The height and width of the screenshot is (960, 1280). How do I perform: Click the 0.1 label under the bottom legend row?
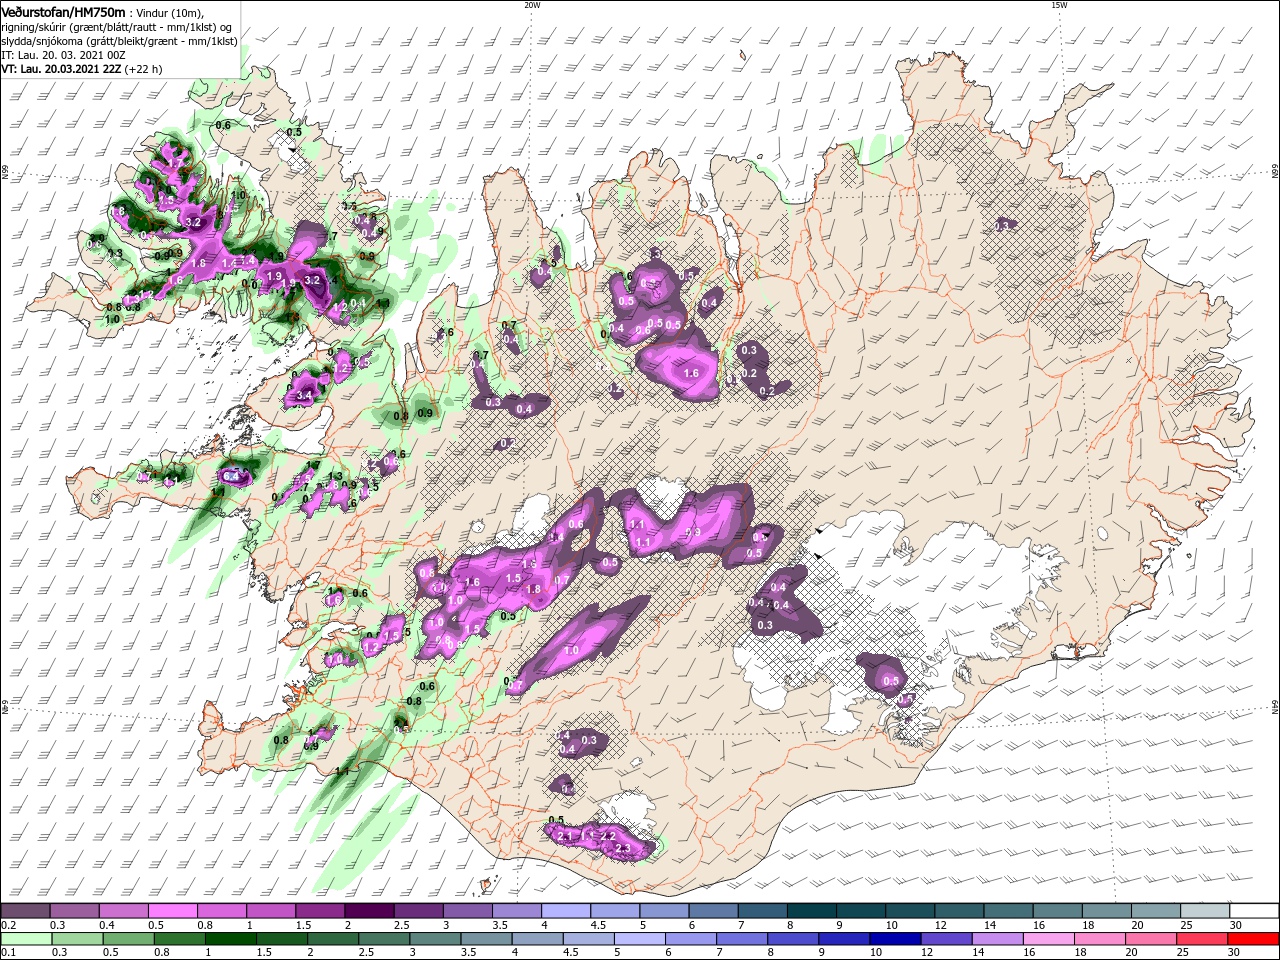[x=8, y=952]
